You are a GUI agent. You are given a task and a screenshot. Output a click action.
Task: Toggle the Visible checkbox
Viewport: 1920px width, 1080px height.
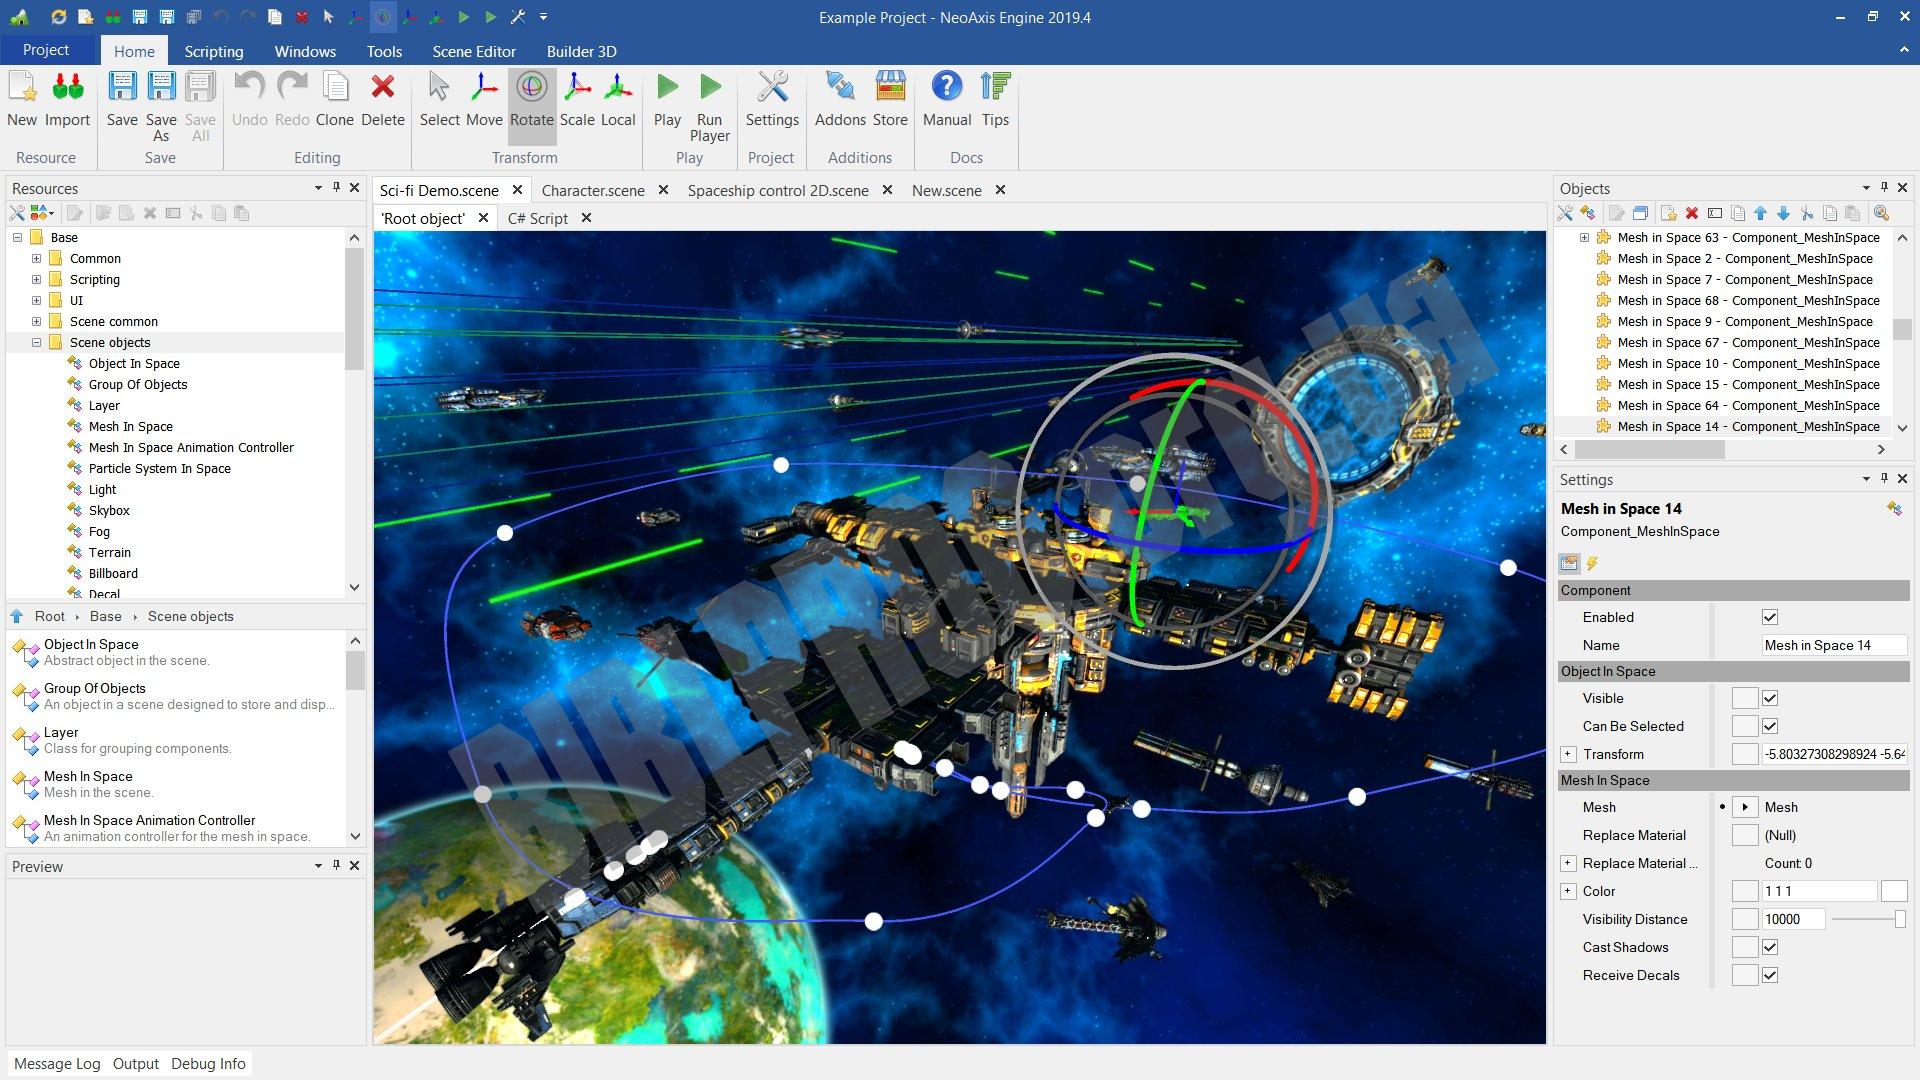[1770, 698]
